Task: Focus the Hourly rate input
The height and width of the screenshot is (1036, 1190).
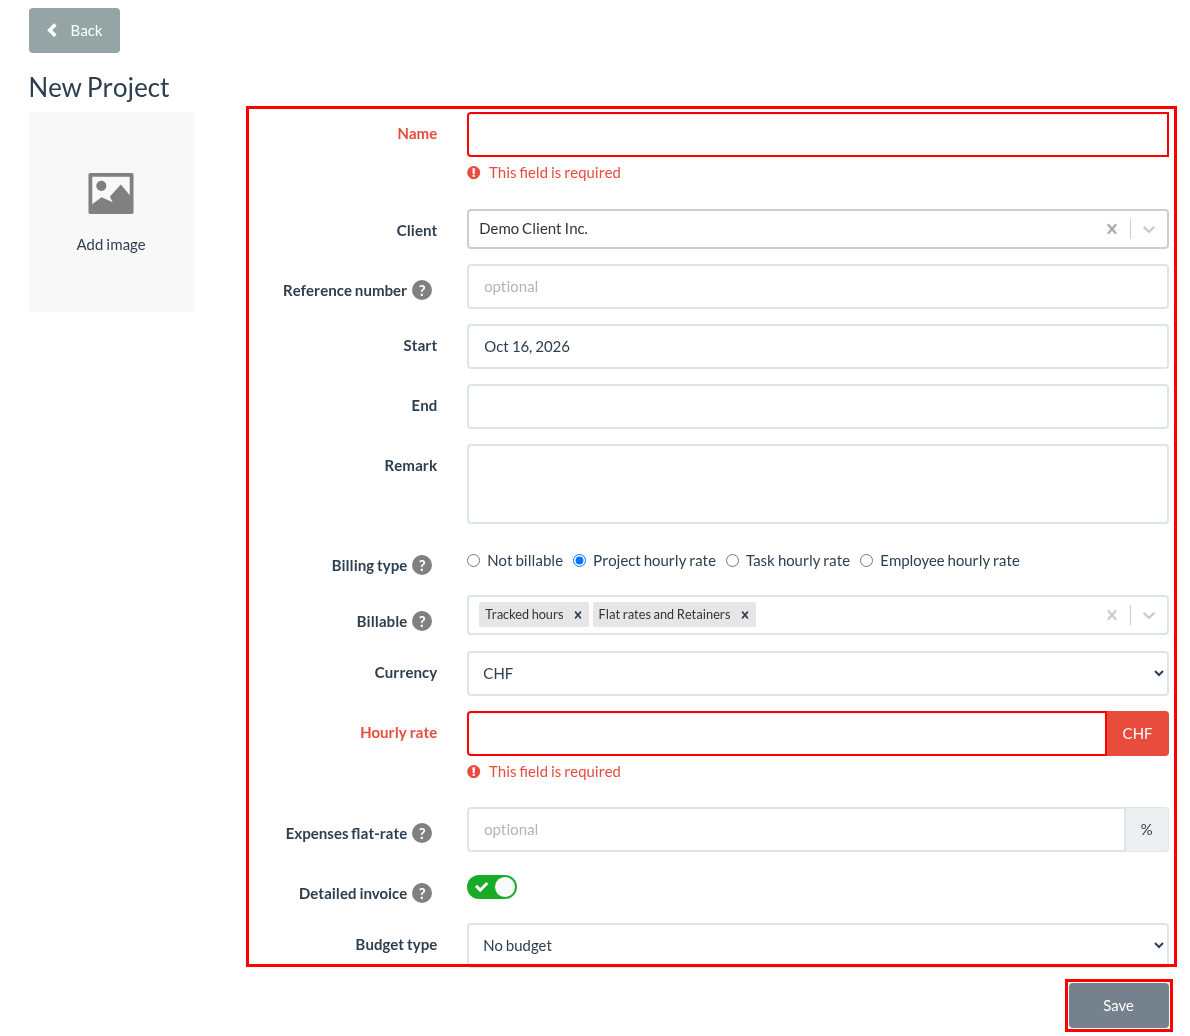Action: pos(786,733)
